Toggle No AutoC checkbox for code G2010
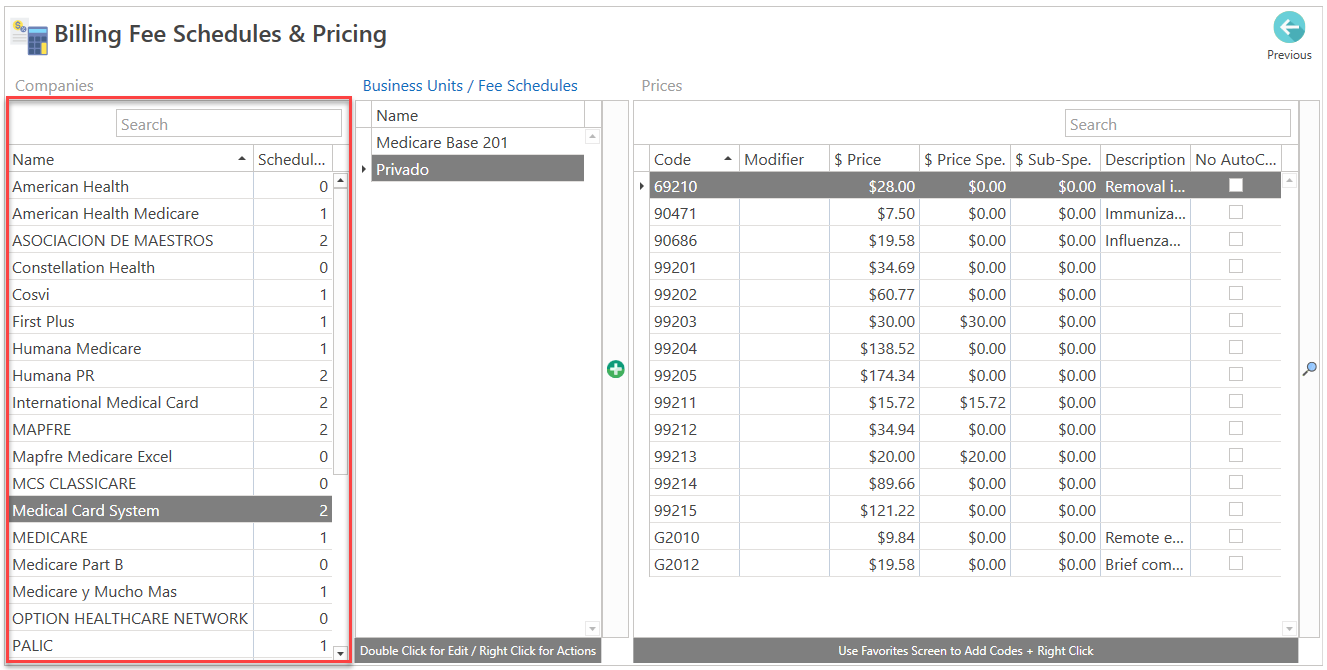Viewport: 1327px width, 670px height. coord(1236,536)
